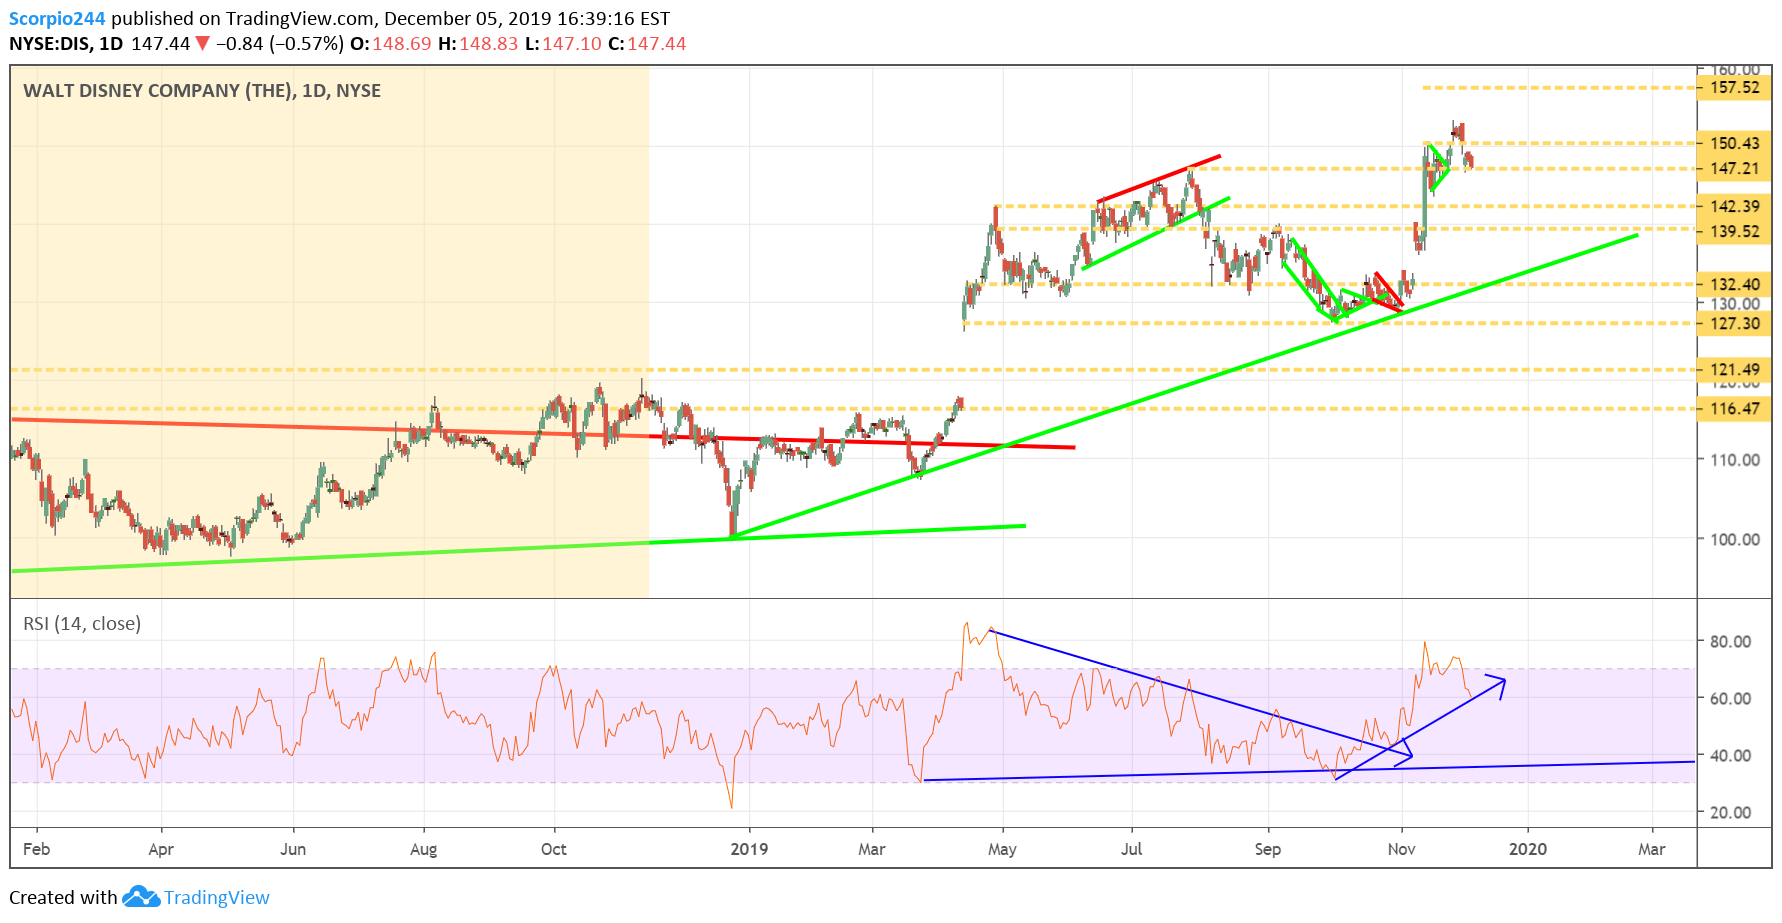The height and width of the screenshot is (923, 1782).
Task: Click the closing price value 147.44 after C:
Action: (x=657, y=44)
